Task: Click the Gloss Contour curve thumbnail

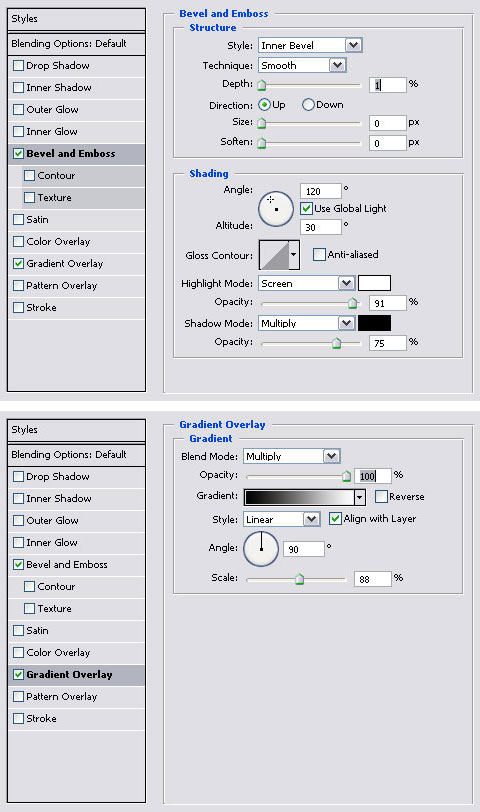Action: tap(274, 255)
